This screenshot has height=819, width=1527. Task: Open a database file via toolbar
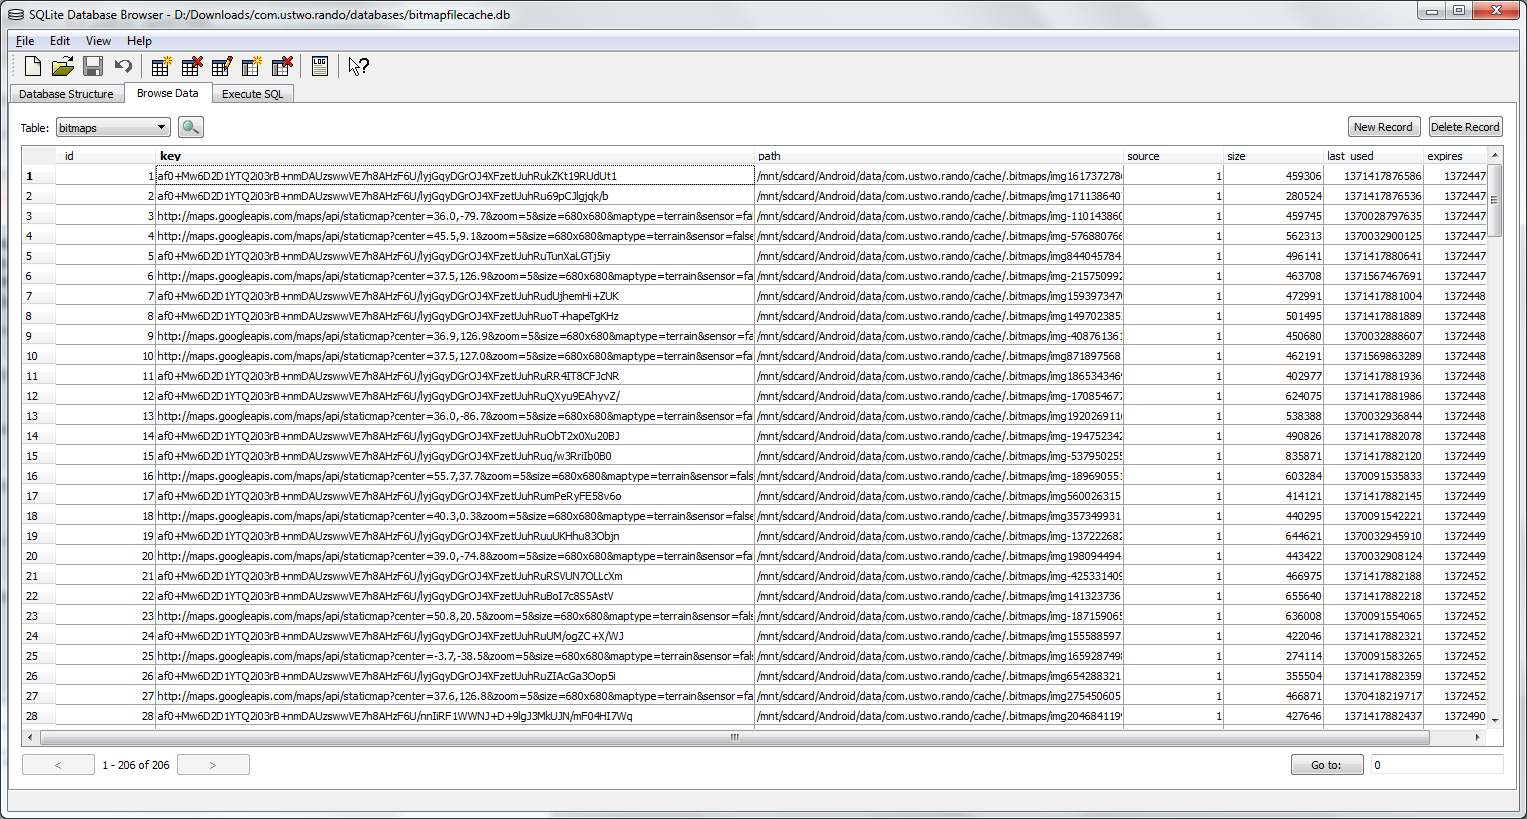[62, 67]
